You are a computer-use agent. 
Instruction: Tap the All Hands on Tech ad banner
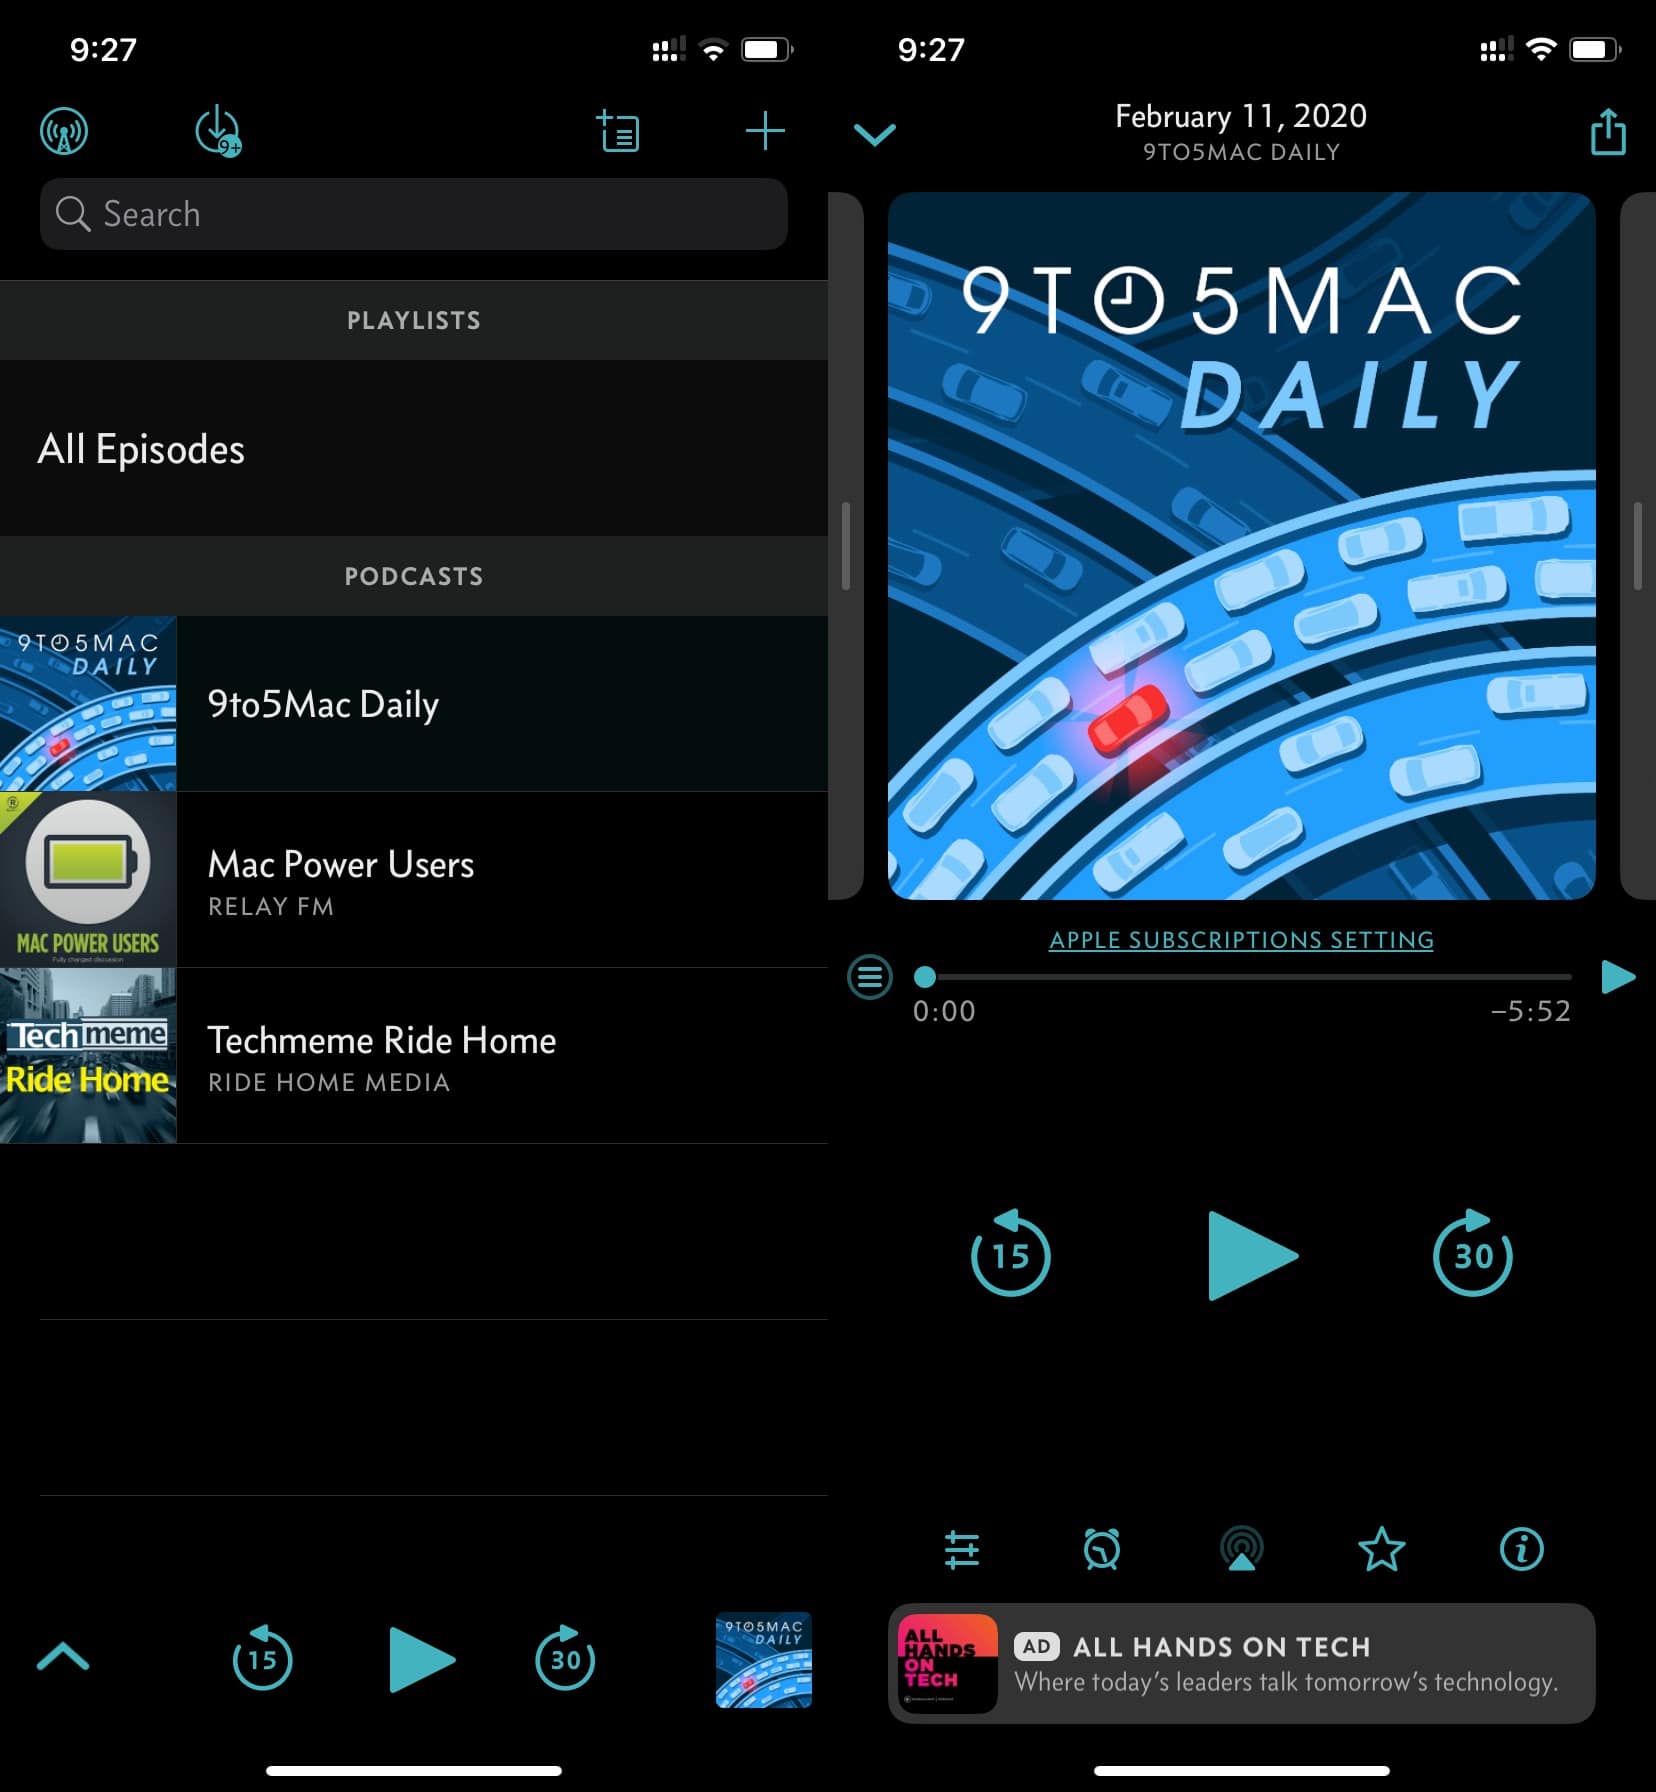pyautogui.click(x=1241, y=1664)
